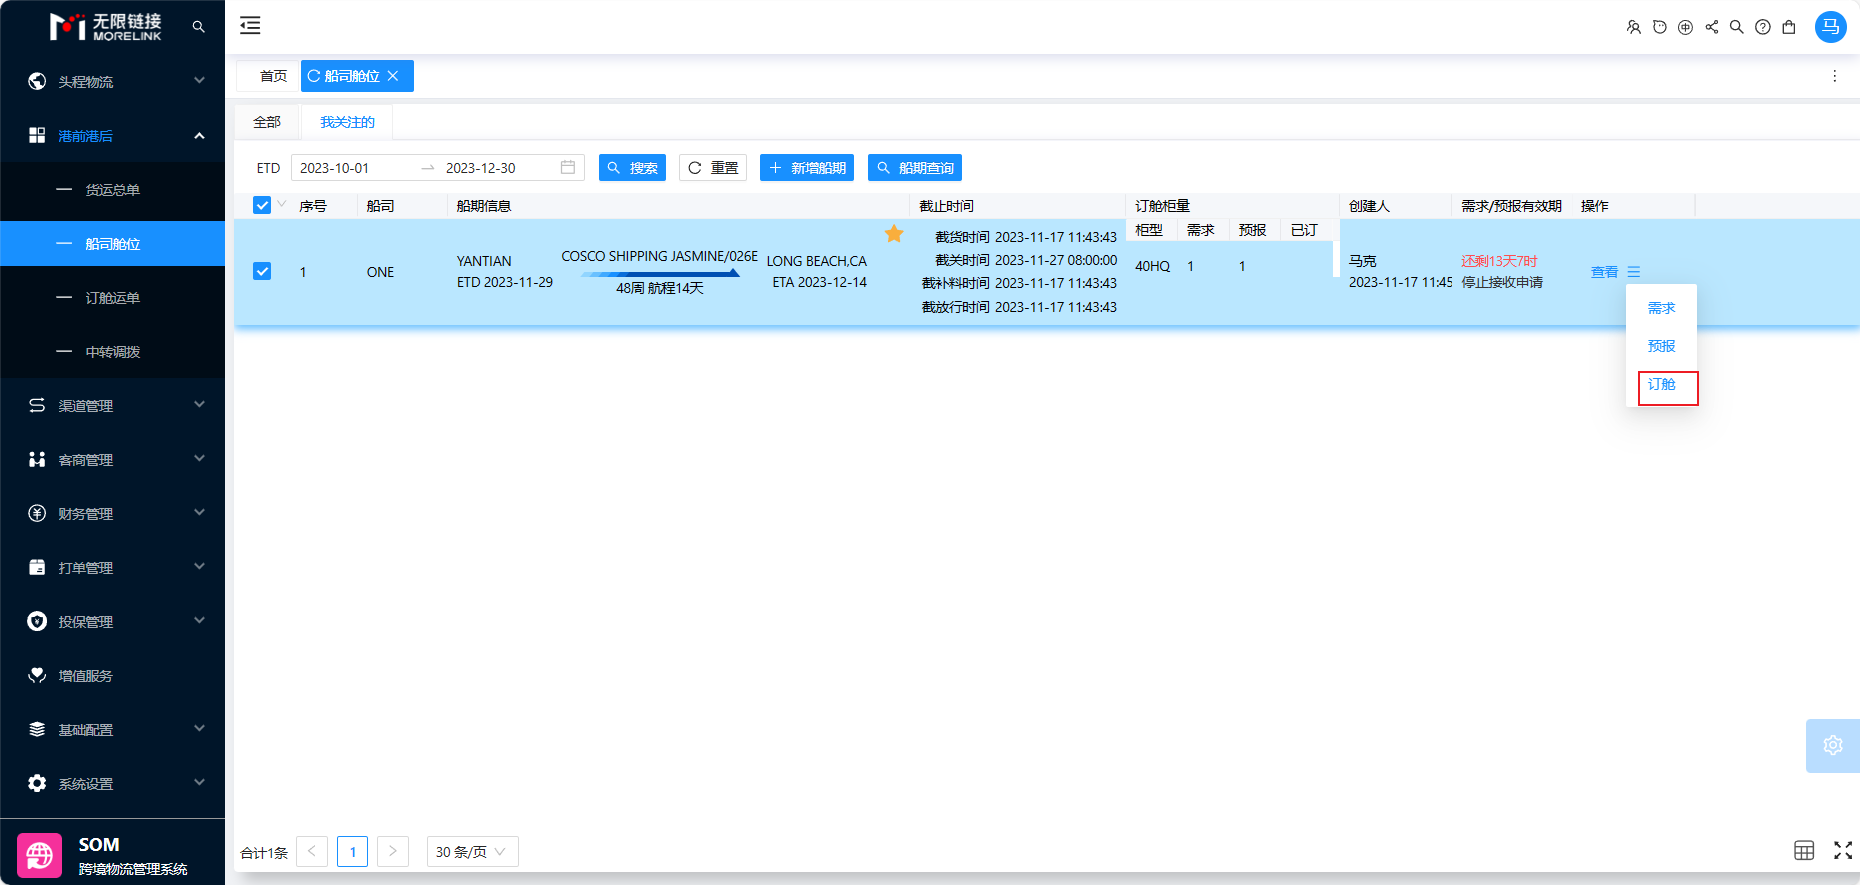Viewport: 1860px width, 885px height.
Task: Open 货运总单 in sidebar
Action: [x=112, y=189]
